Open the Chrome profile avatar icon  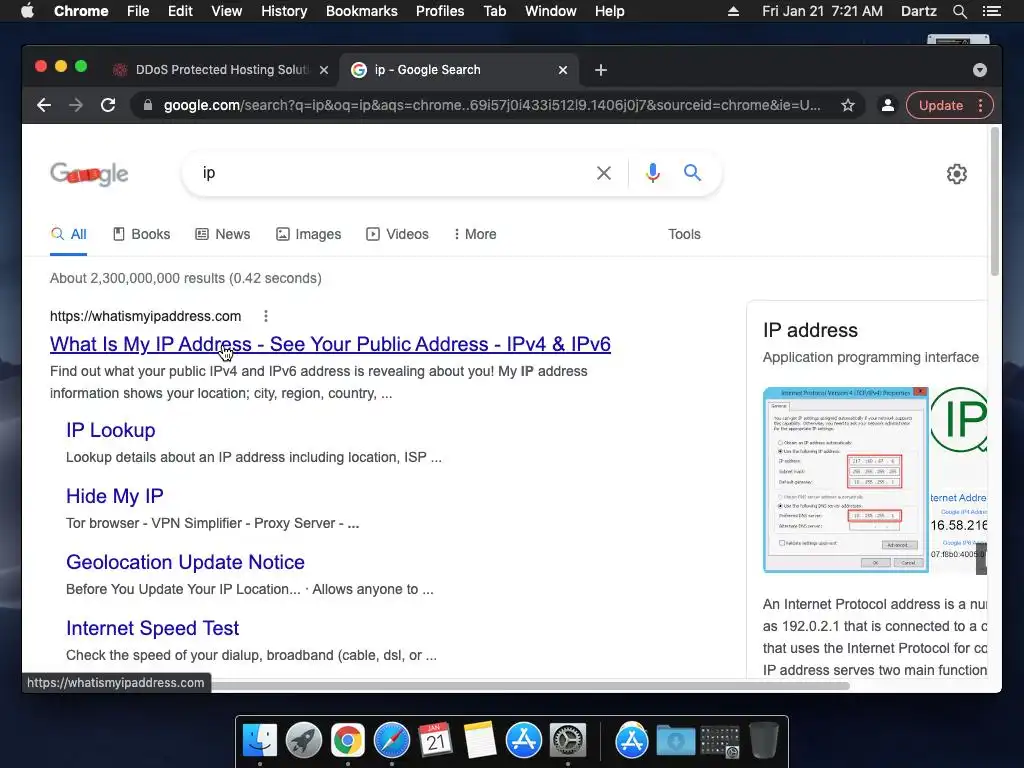888,105
